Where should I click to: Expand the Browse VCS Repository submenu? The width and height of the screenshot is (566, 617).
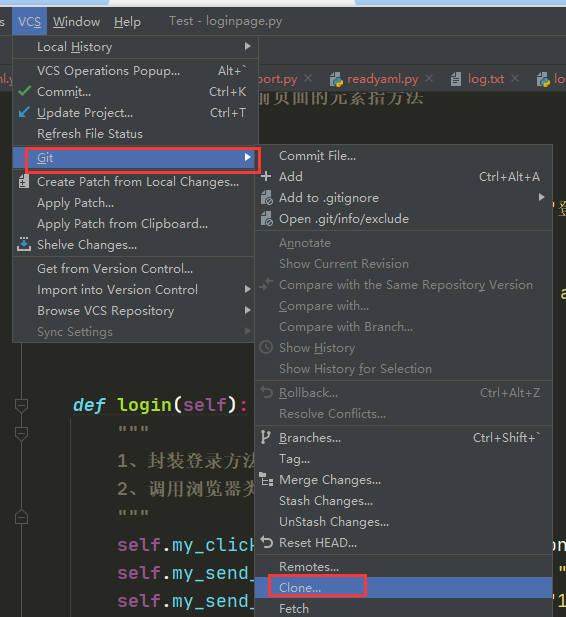[135, 311]
